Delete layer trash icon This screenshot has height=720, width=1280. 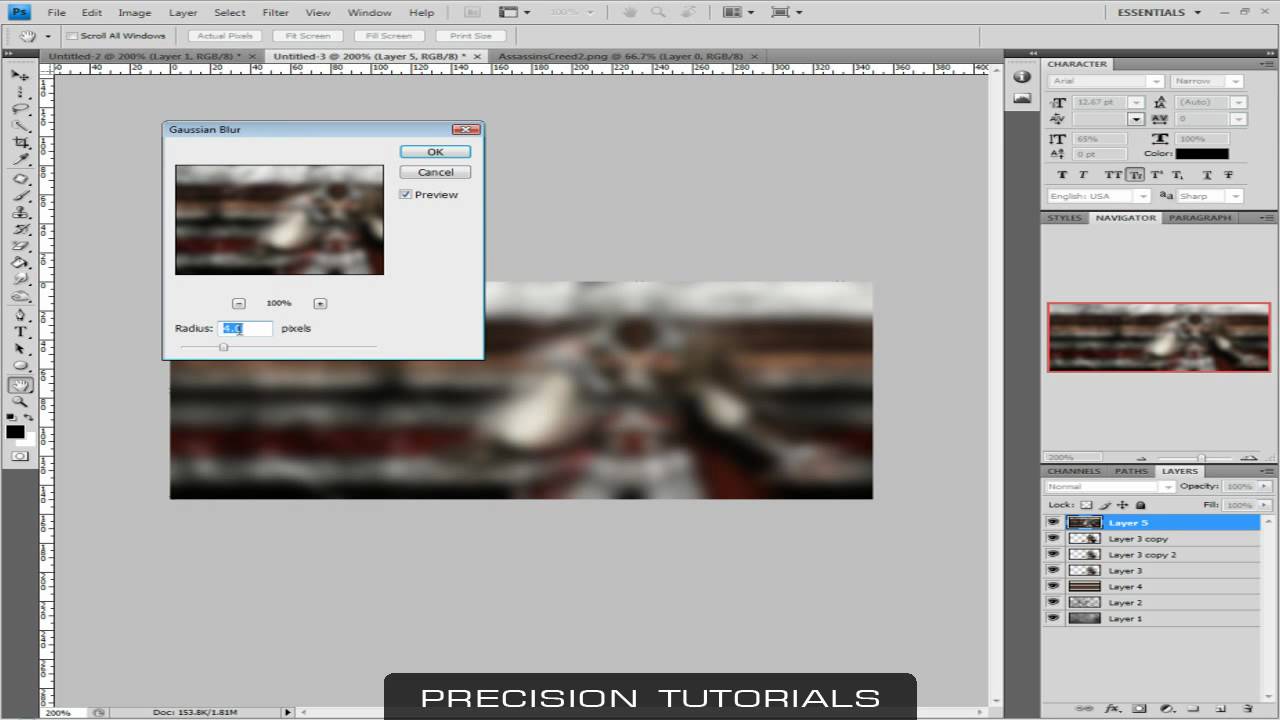click(x=1248, y=708)
